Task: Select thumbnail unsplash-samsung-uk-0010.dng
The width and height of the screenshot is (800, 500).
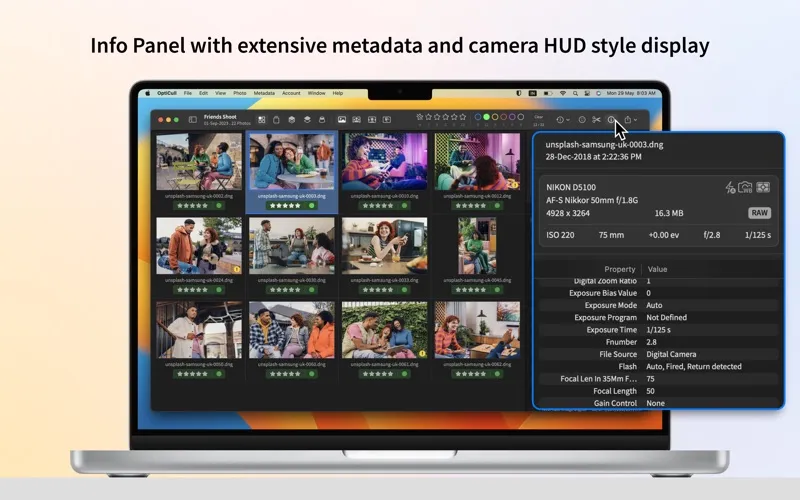Action: tap(385, 161)
